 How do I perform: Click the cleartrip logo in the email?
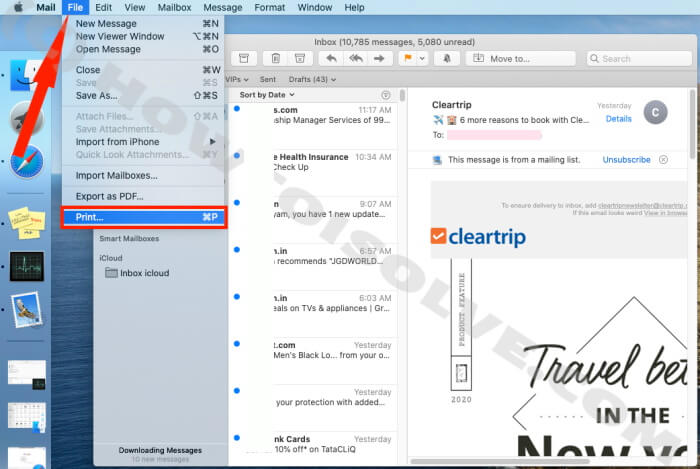coord(478,237)
